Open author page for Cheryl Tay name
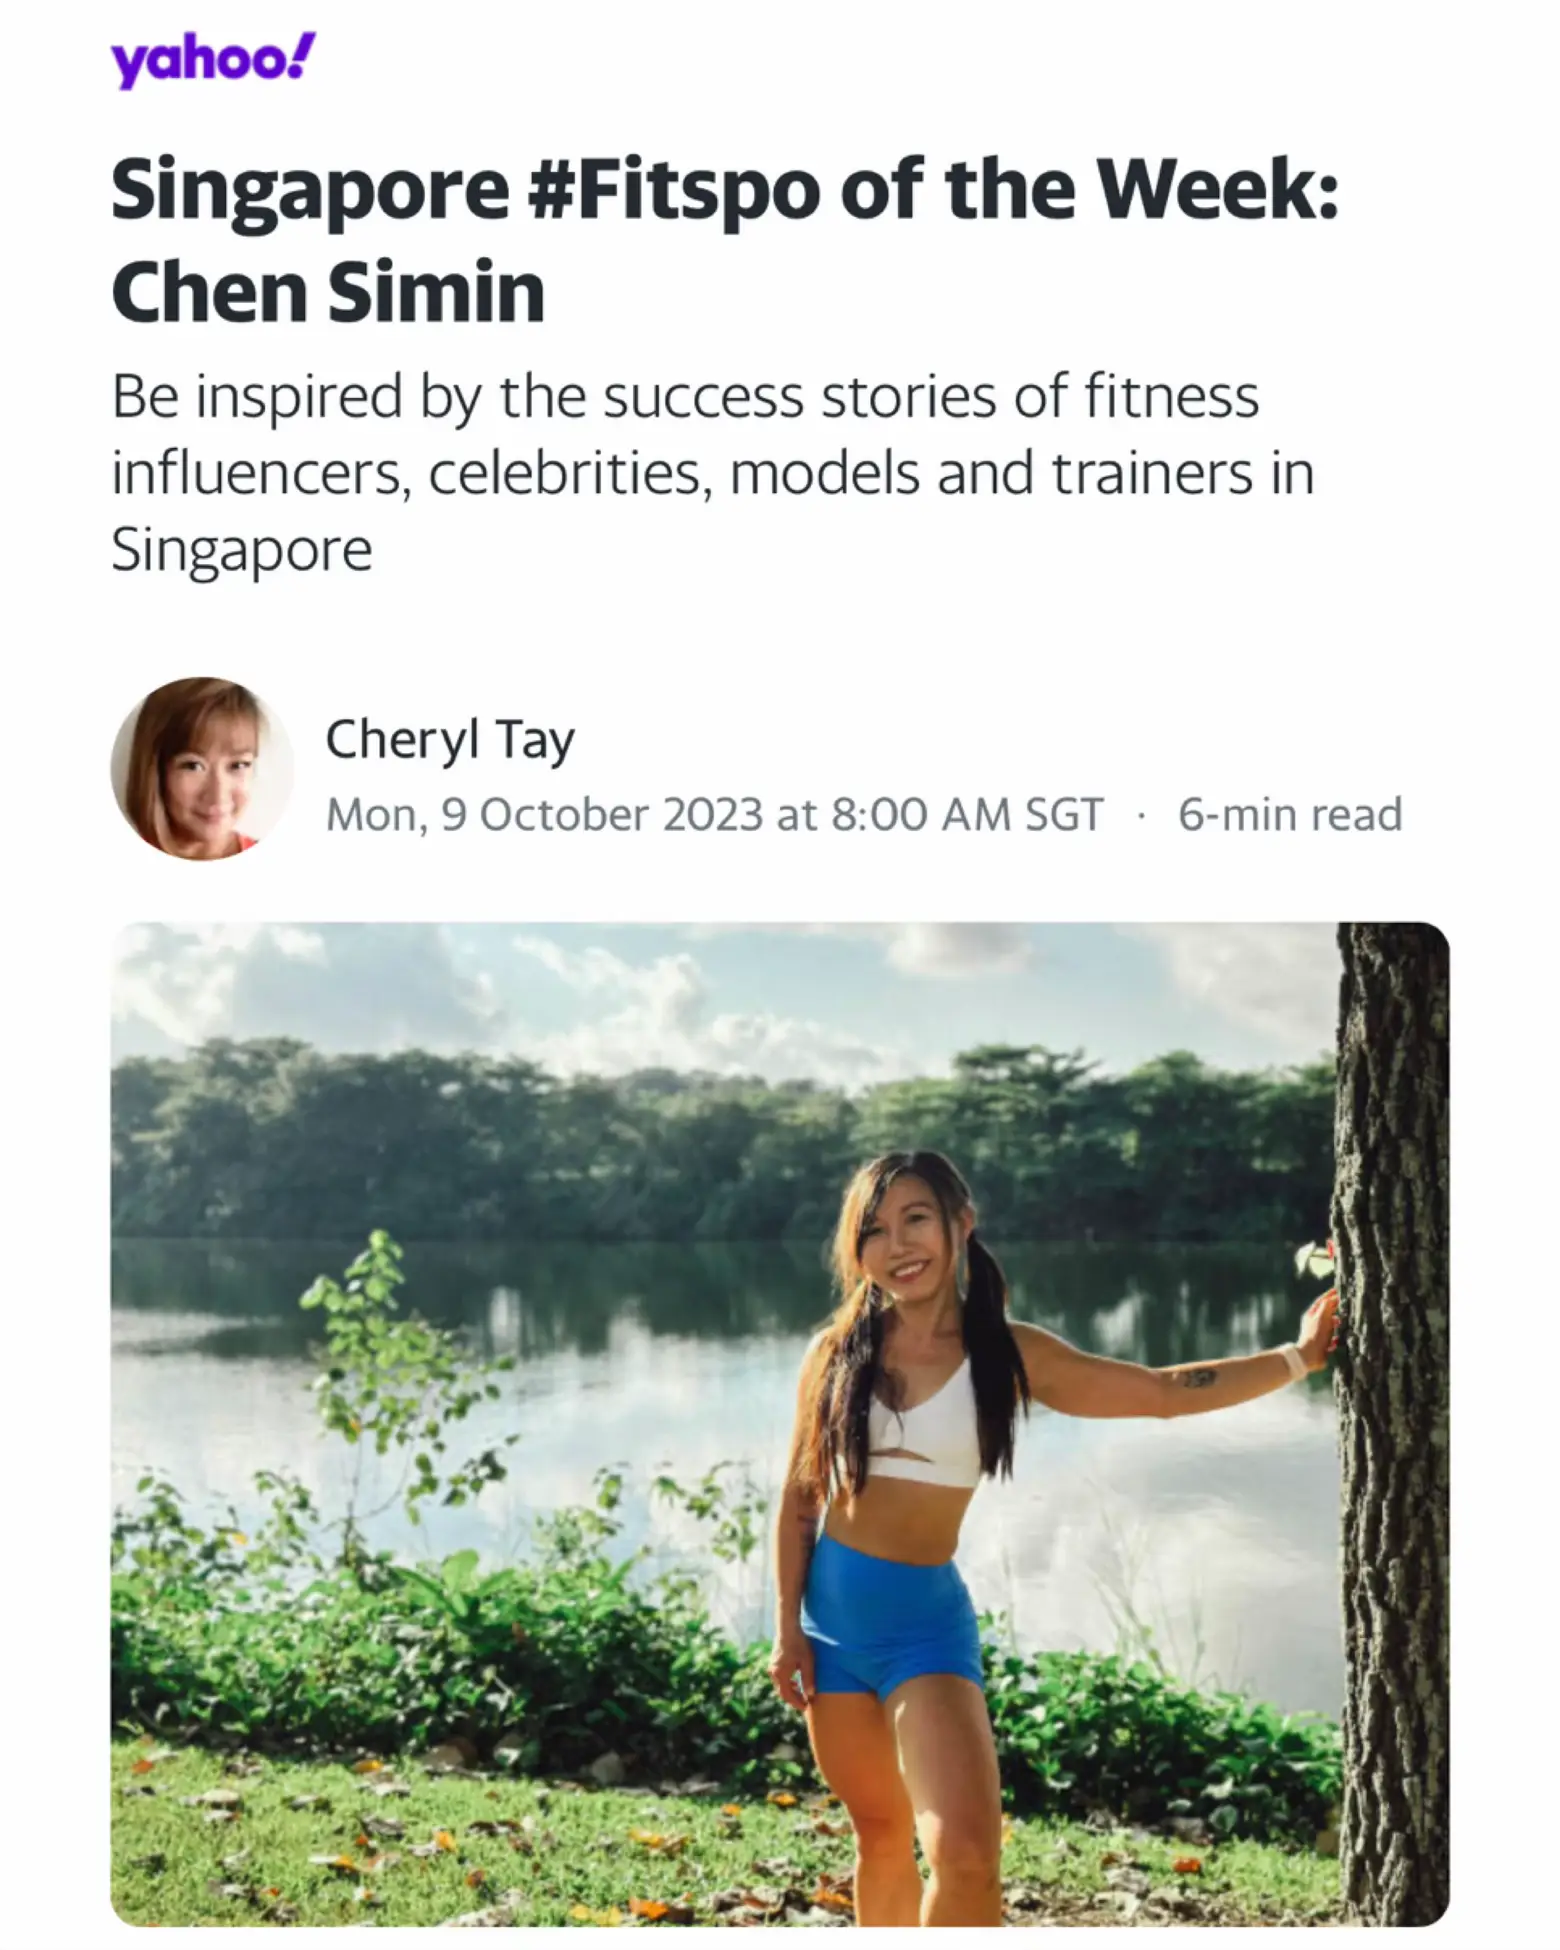This screenshot has width=1560, height=1950. coord(450,740)
